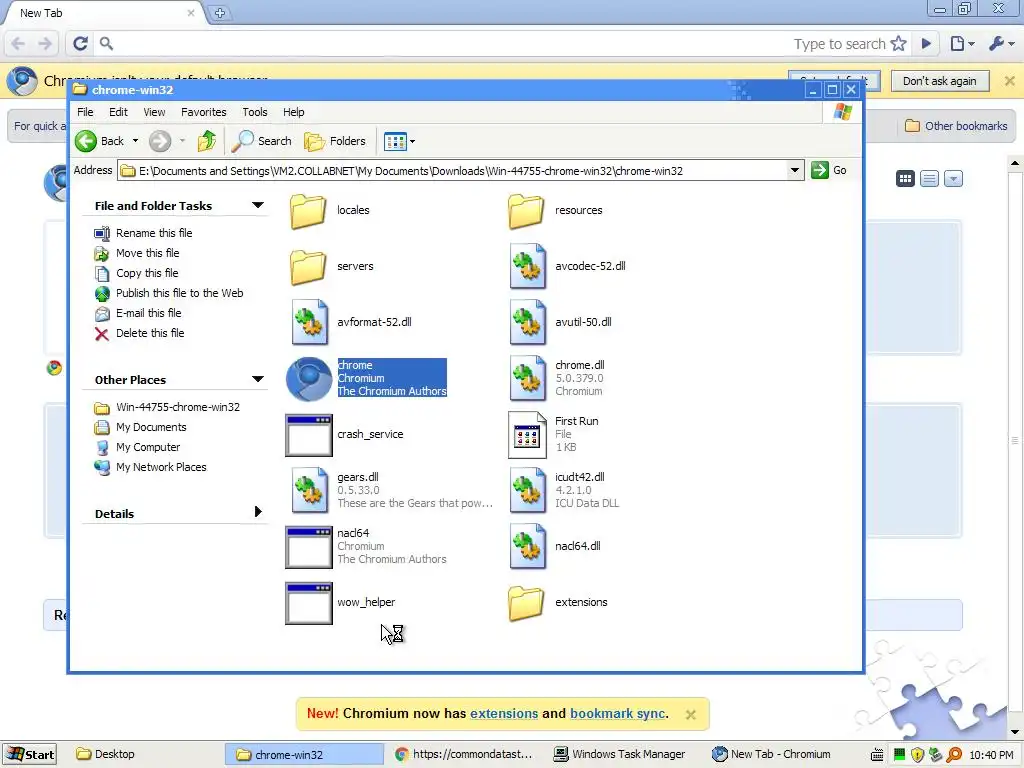
Task: Click Publish this file to the Web
Action: (x=180, y=293)
